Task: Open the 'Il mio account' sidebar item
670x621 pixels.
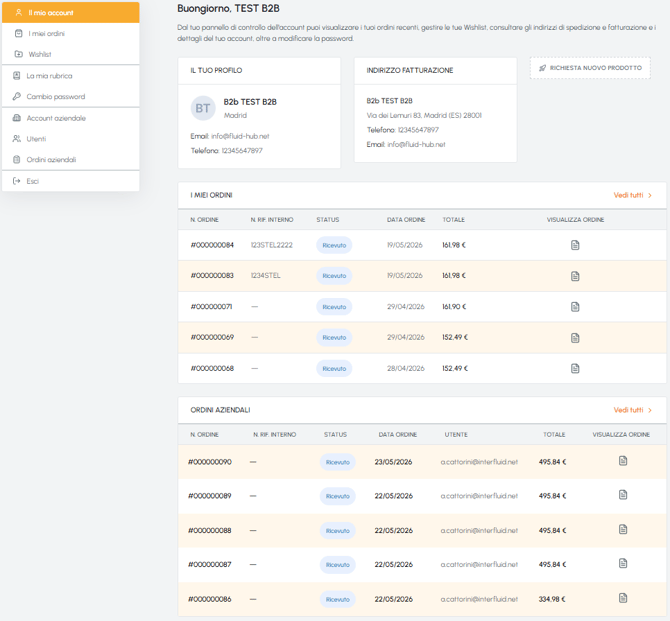Action: 71,12
